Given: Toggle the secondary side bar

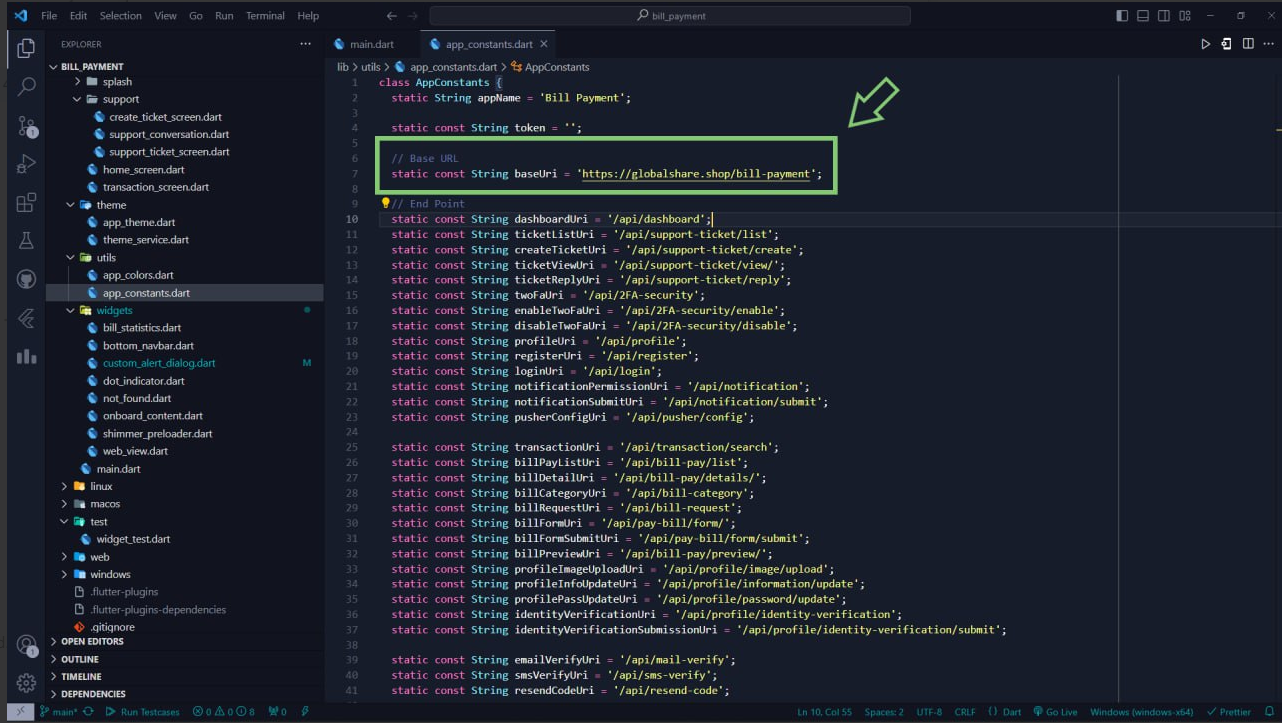Looking at the screenshot, I should (1165, 16).
